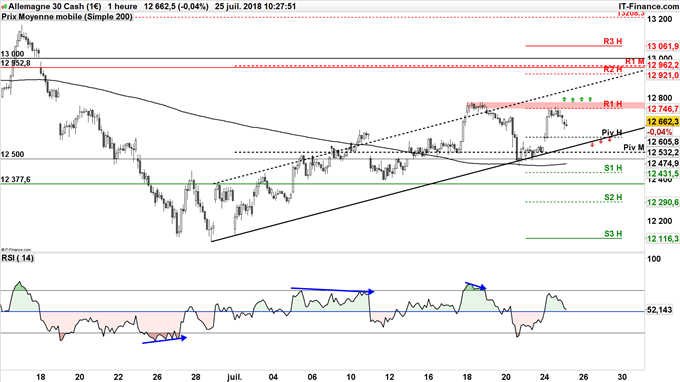Select the Piv M pivot label

pos(634,148)
